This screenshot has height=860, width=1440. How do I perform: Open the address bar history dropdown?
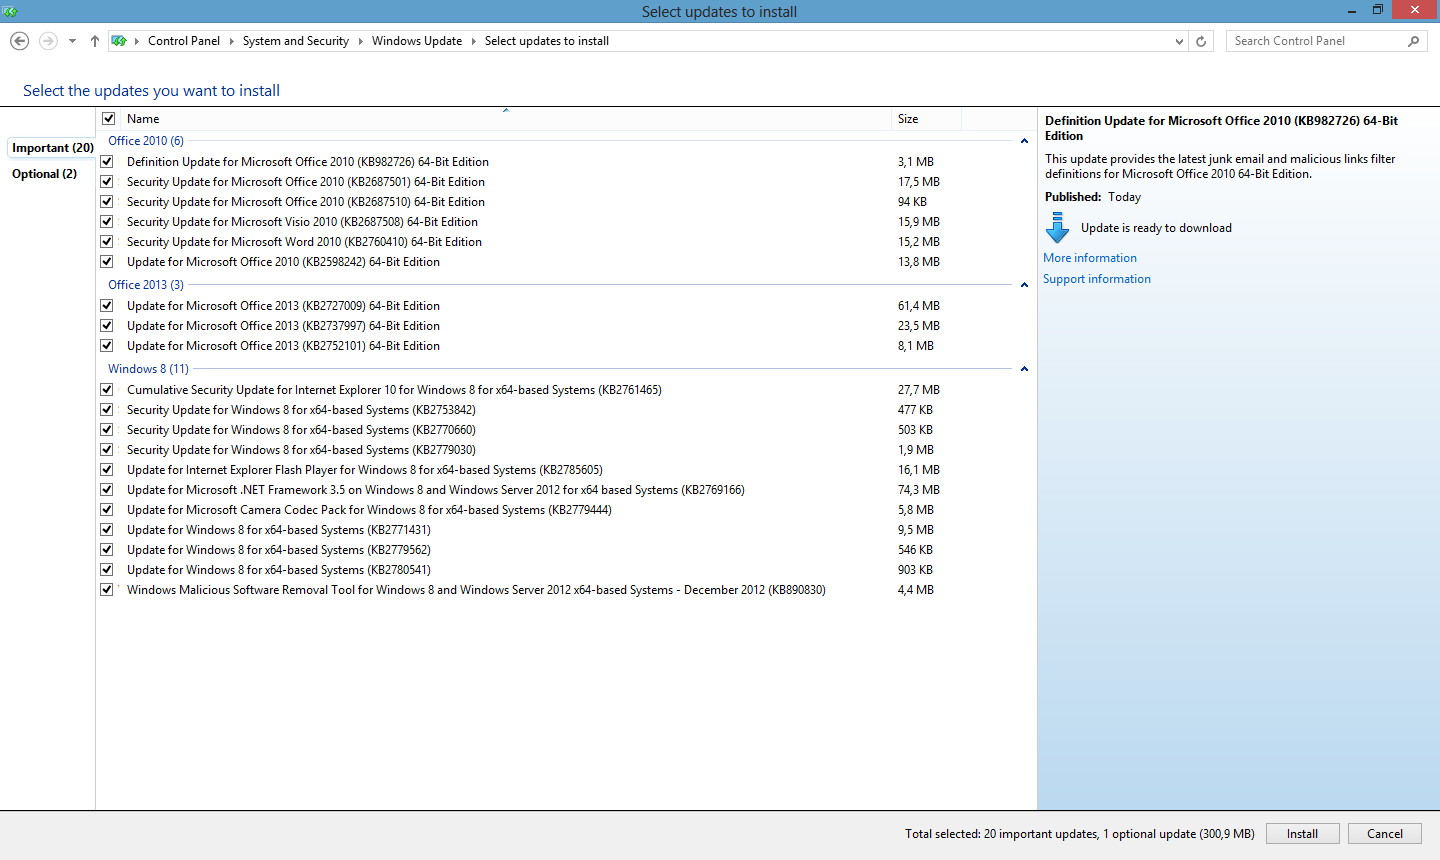tap(1179, 41)
